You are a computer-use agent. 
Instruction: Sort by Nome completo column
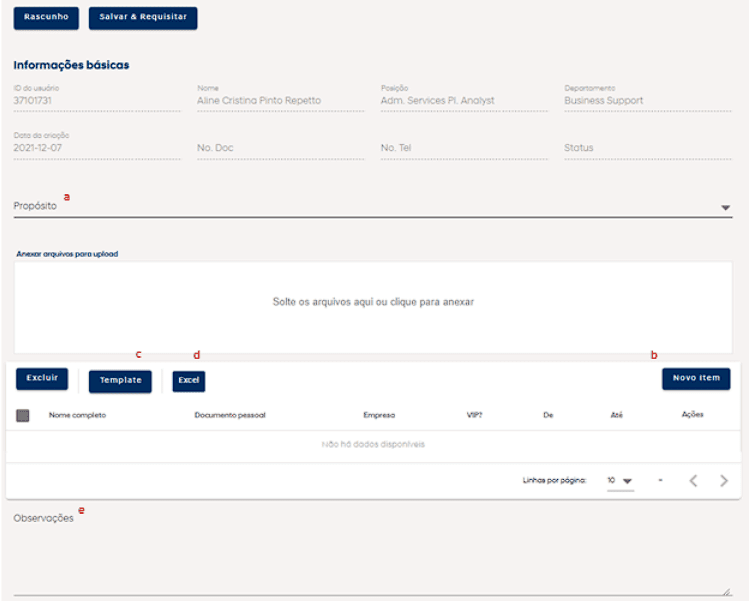77,415
